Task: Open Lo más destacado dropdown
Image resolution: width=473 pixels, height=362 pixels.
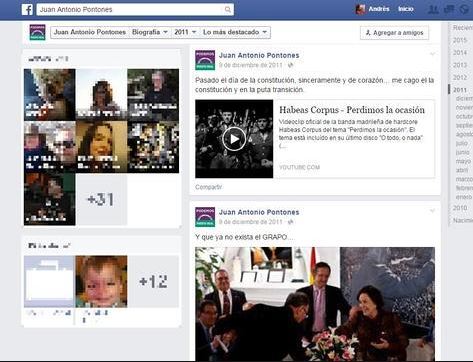Action: [235, 32]
